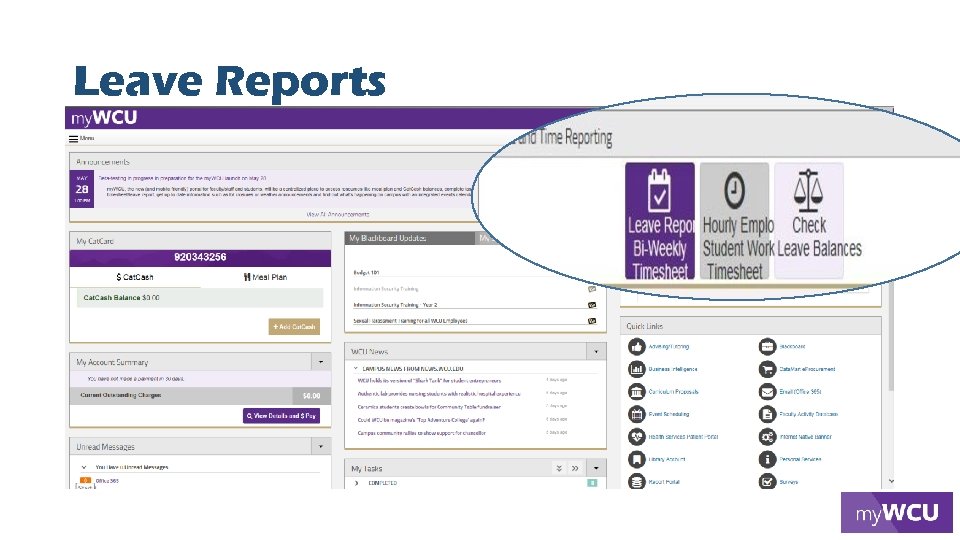This screenshot has height=540, width=960.
Task: Click the myWCU logo in the purple header
Action: 104,118
